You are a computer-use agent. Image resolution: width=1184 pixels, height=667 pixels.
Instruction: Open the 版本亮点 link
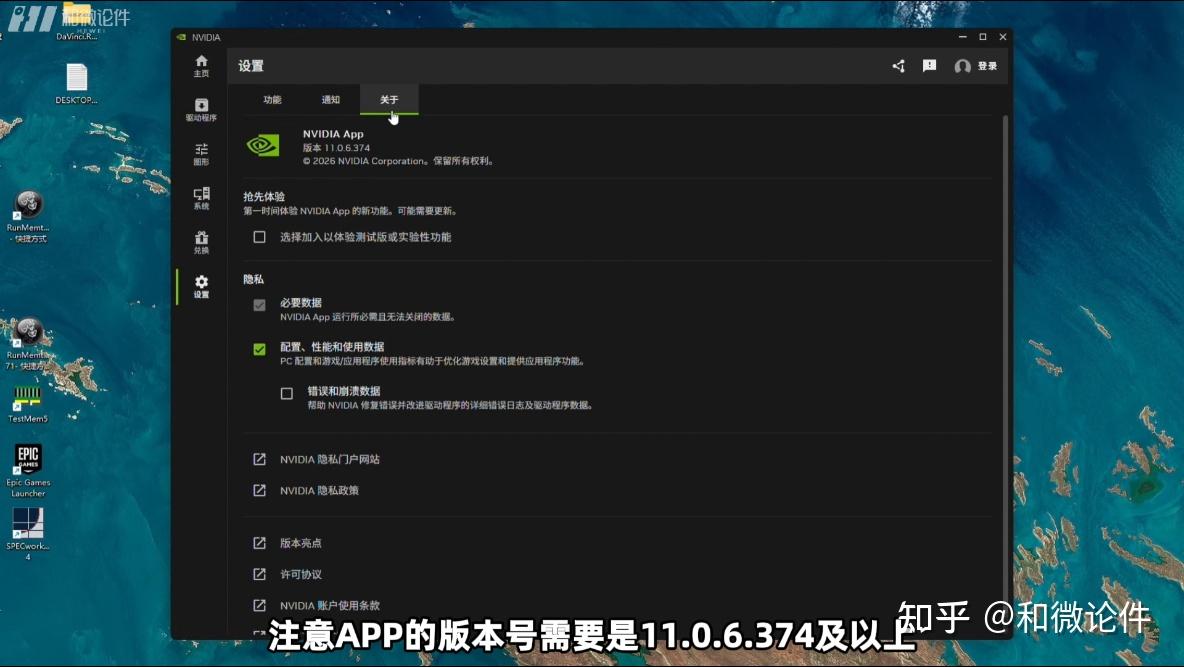pyautogui.click(x=301, y=543)
